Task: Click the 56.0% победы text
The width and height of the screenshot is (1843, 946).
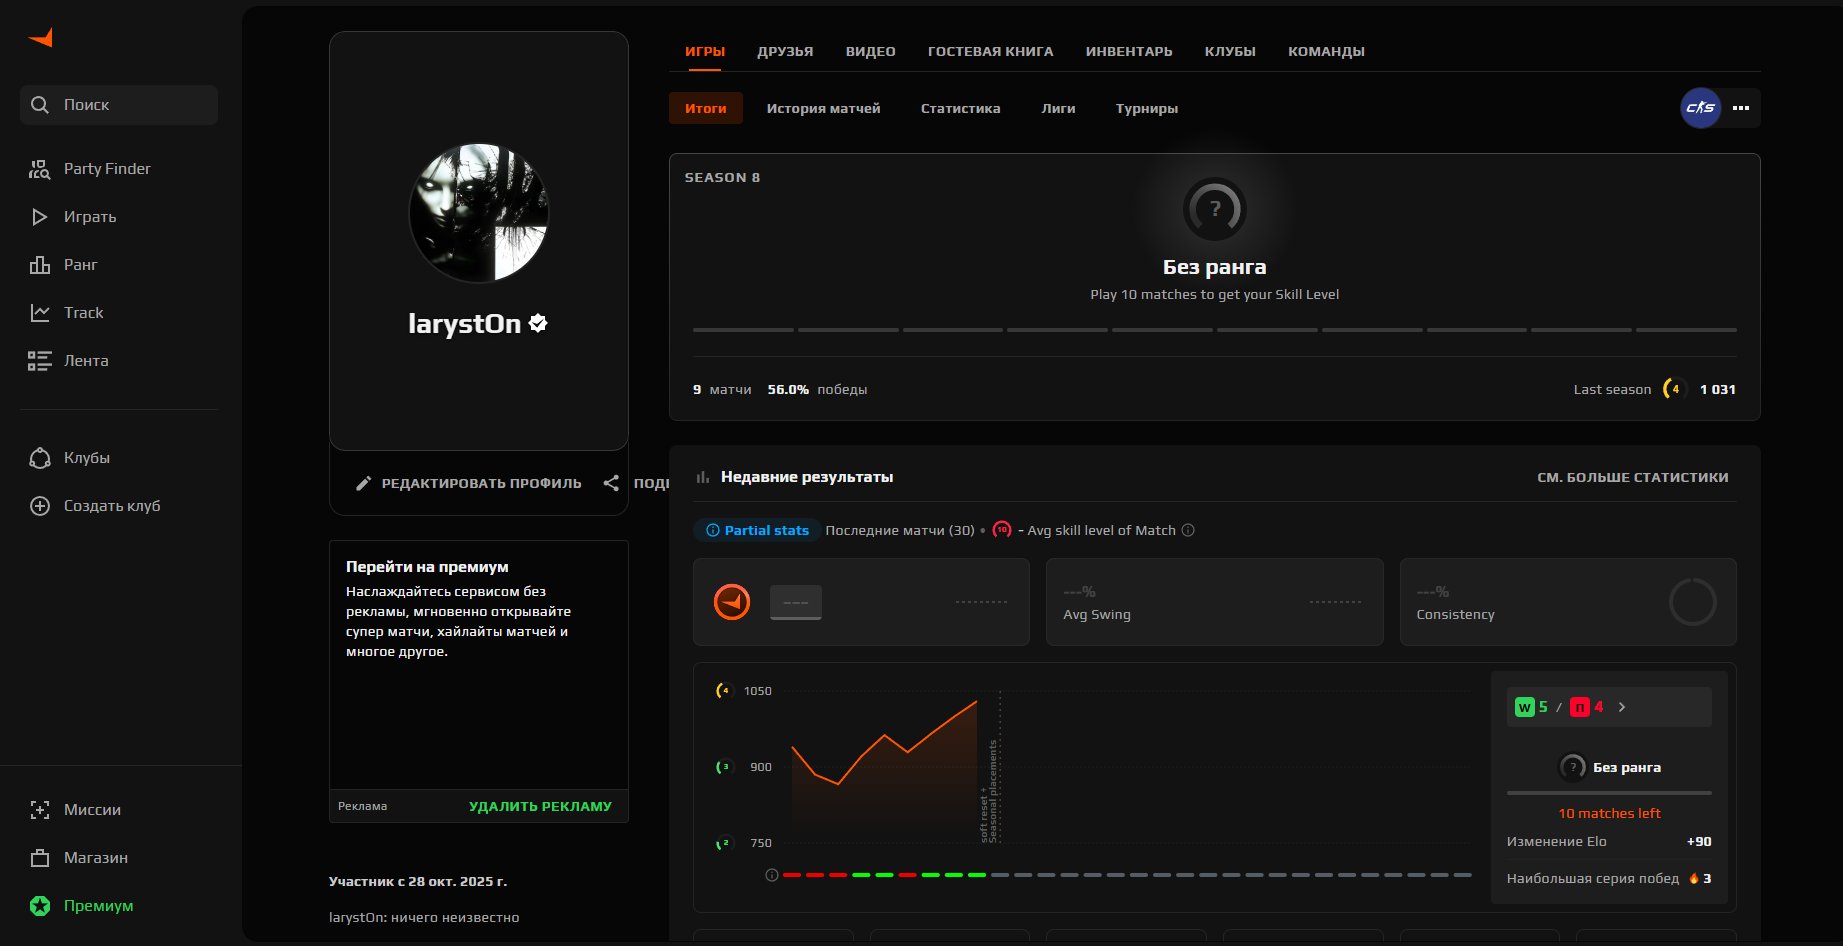Action: (817, 389)
